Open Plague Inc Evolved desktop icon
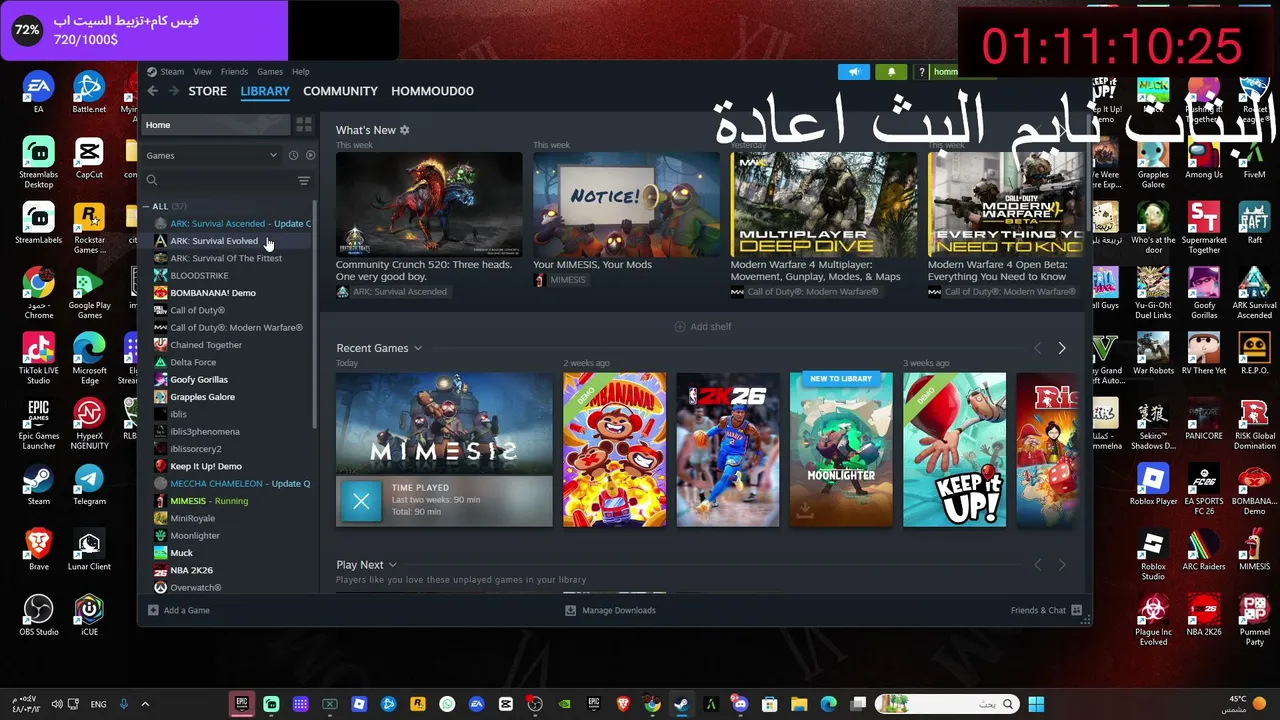The width and height of the screenshot is (1280, 720). tap(1153, 620)
